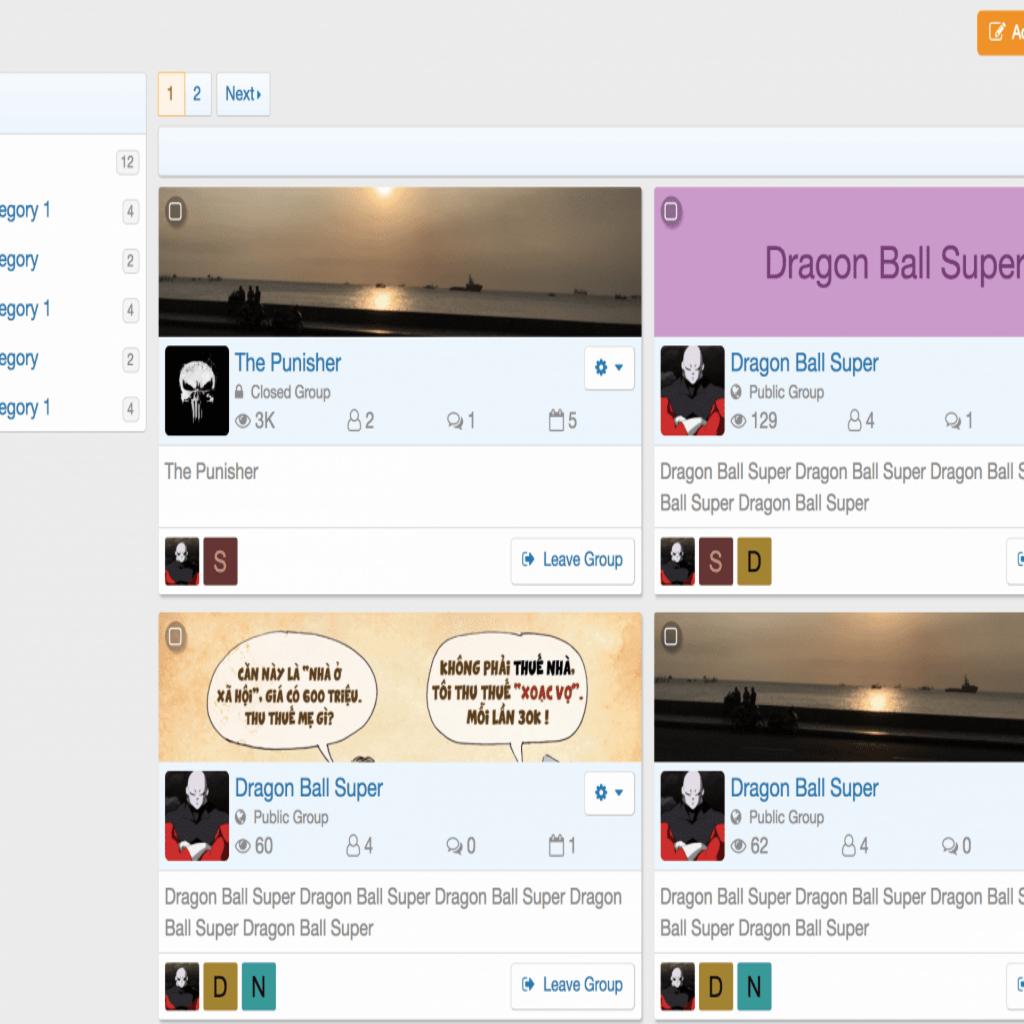
Task: Click the eye views icon showing 129
Action: click(739, 421)
